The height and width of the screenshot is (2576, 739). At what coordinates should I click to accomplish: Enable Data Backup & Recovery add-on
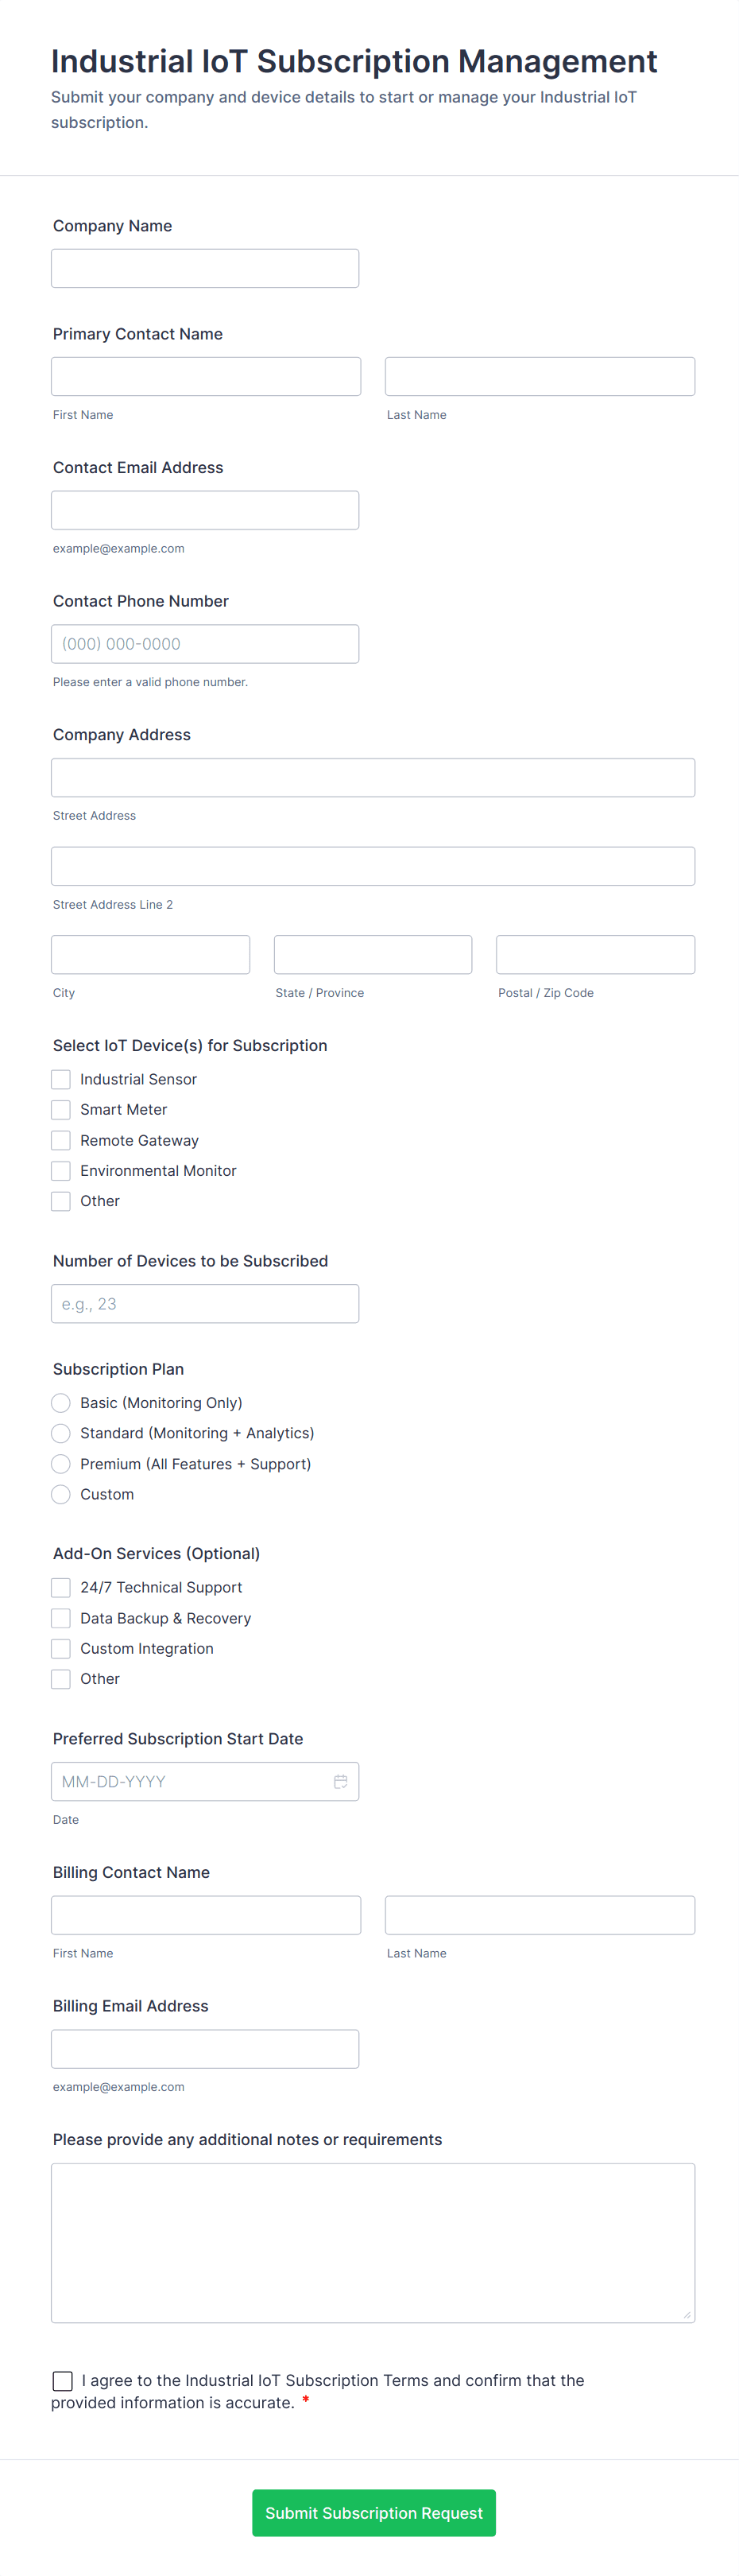point(61,1618)
